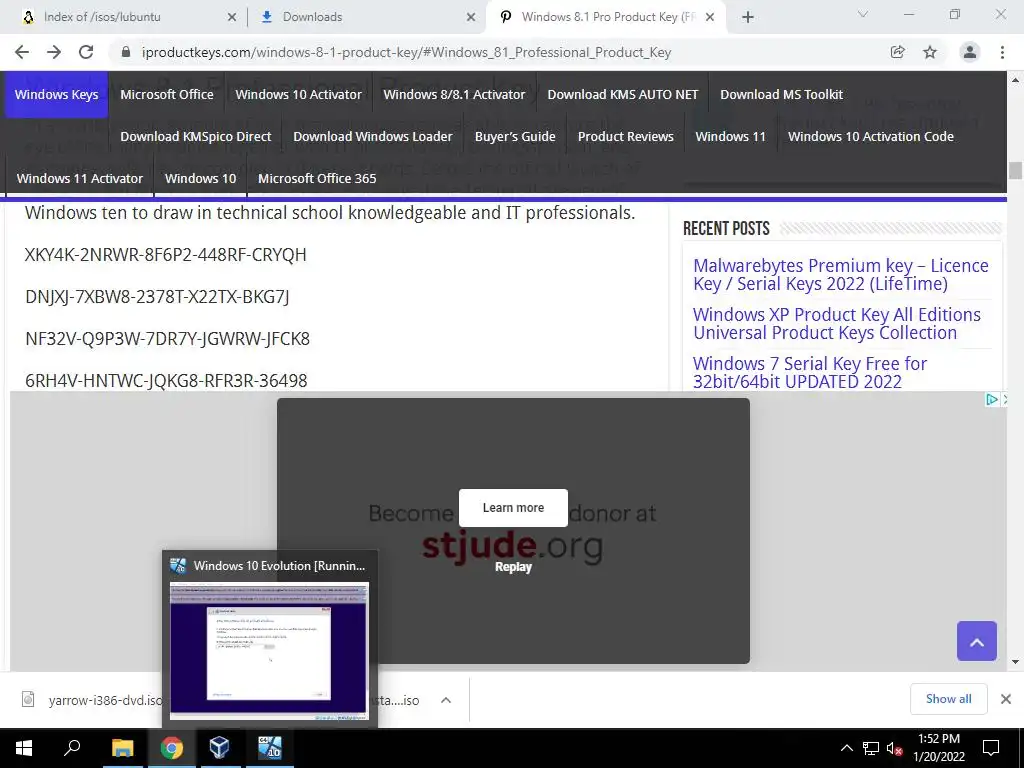Open Download KMS AUTO NET menu item
Image resolution: width=1024 pixels, height=768 pixels.
coord(622,95)
